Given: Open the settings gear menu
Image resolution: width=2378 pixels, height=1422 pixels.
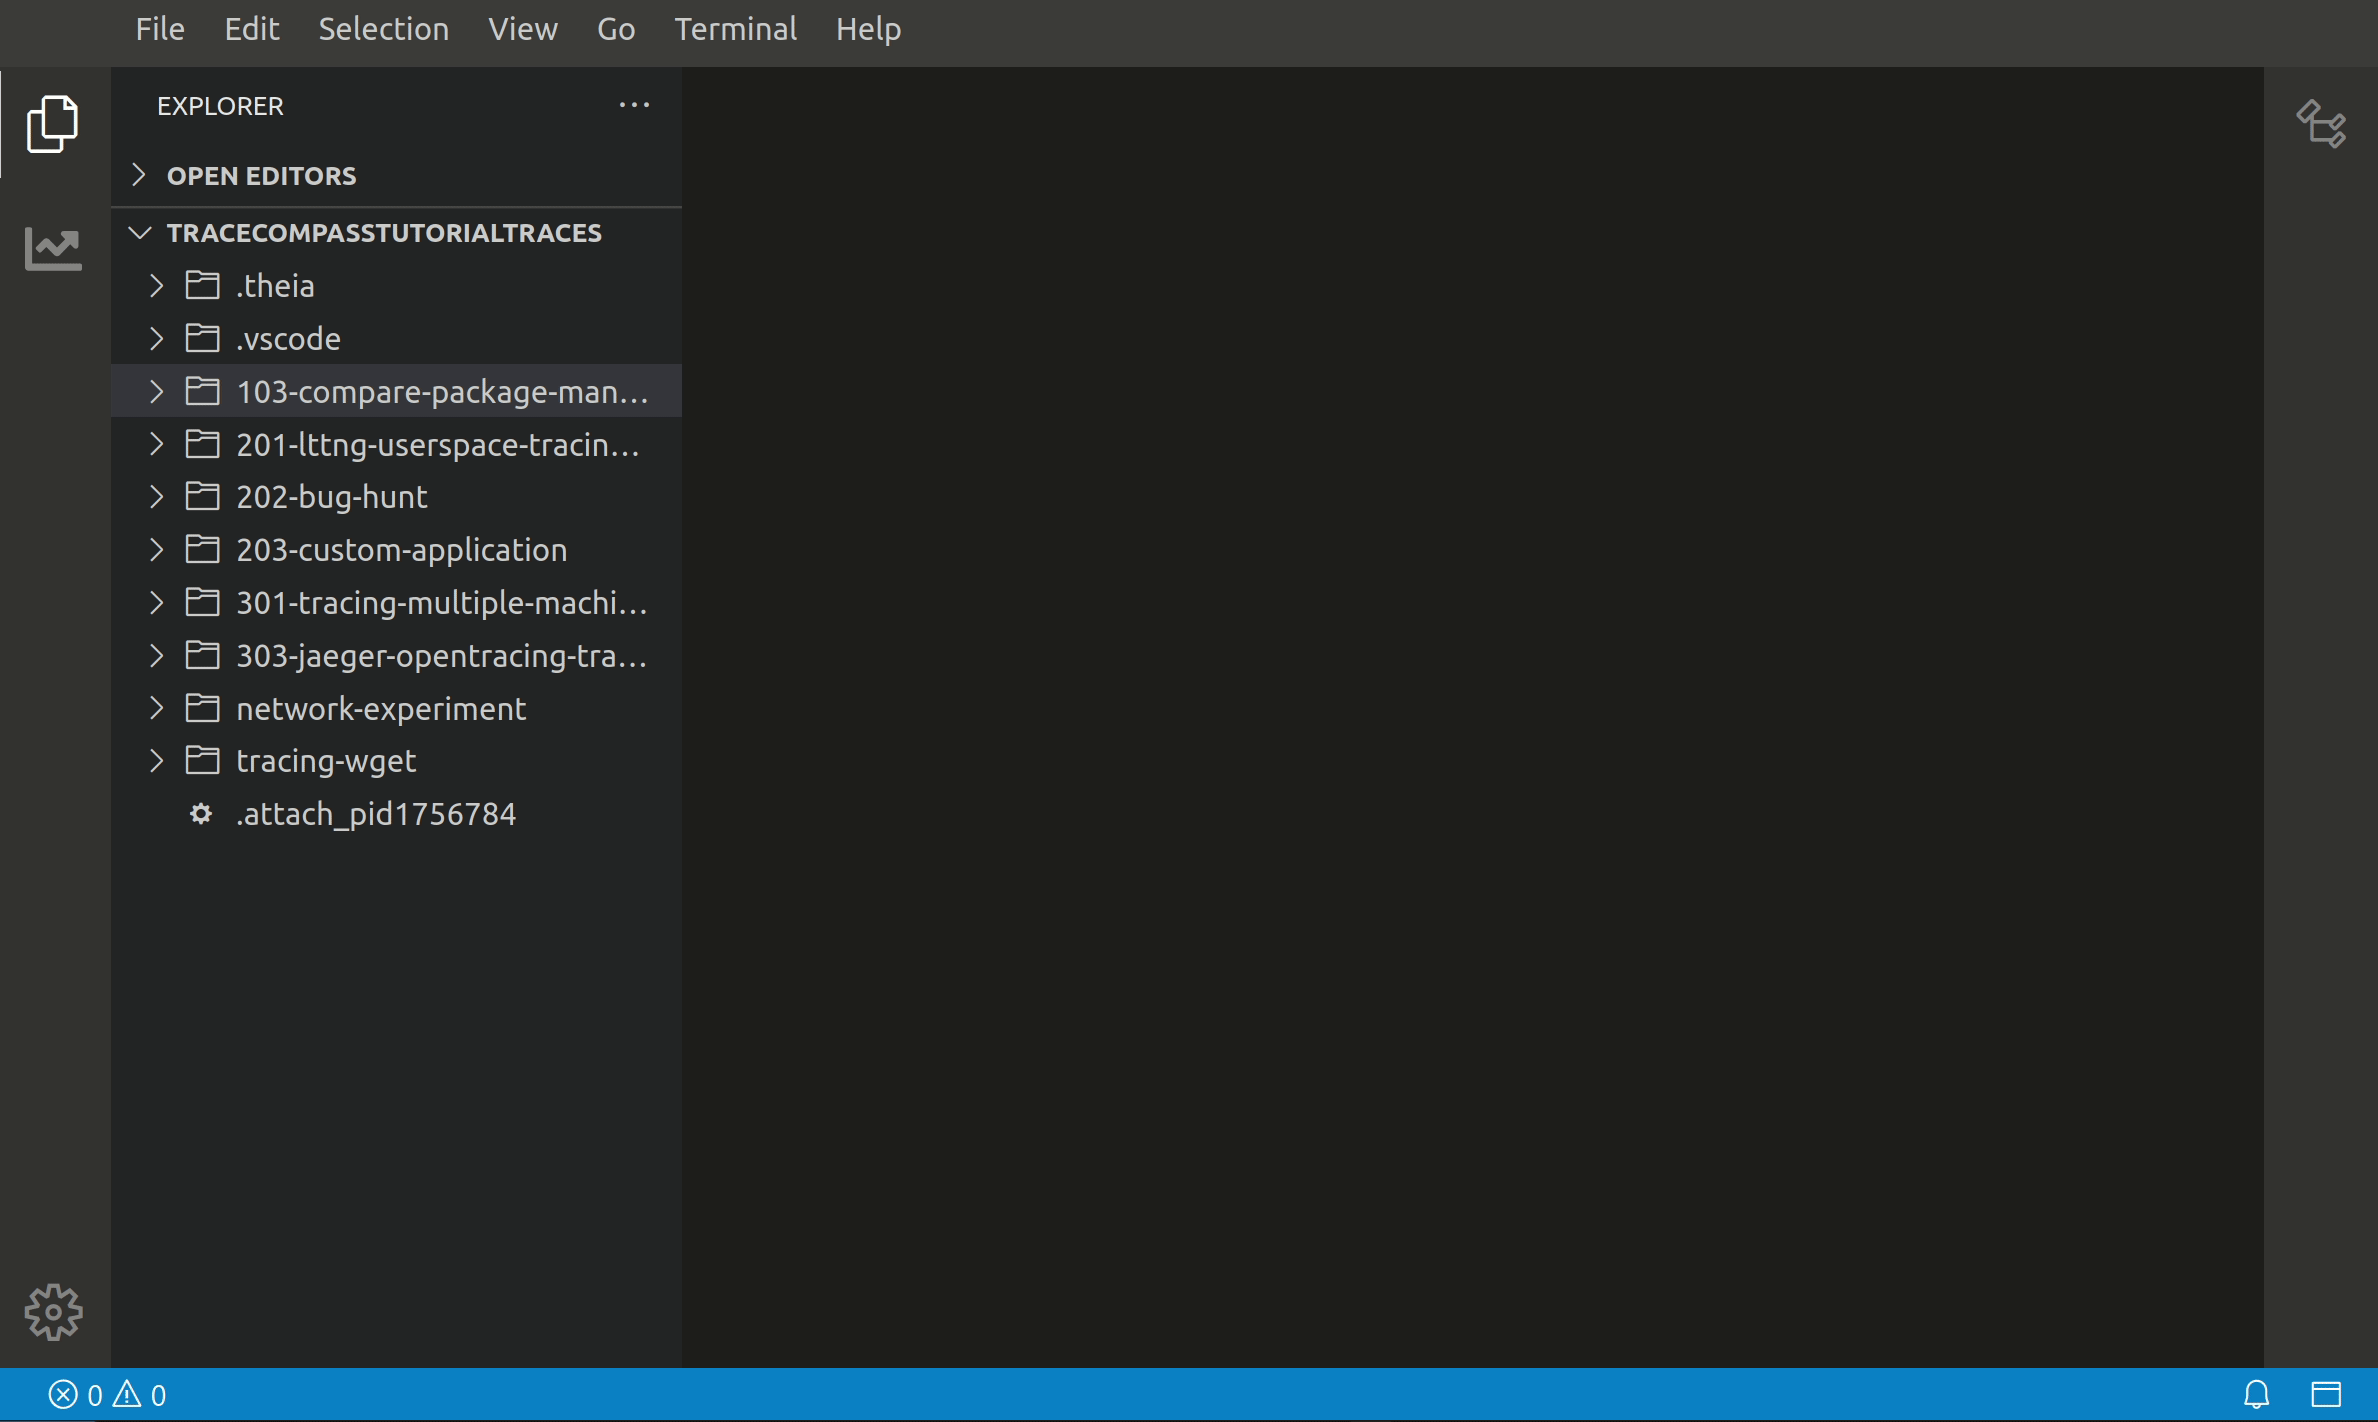Looking at the screenshot, I should click(53, 1312).
